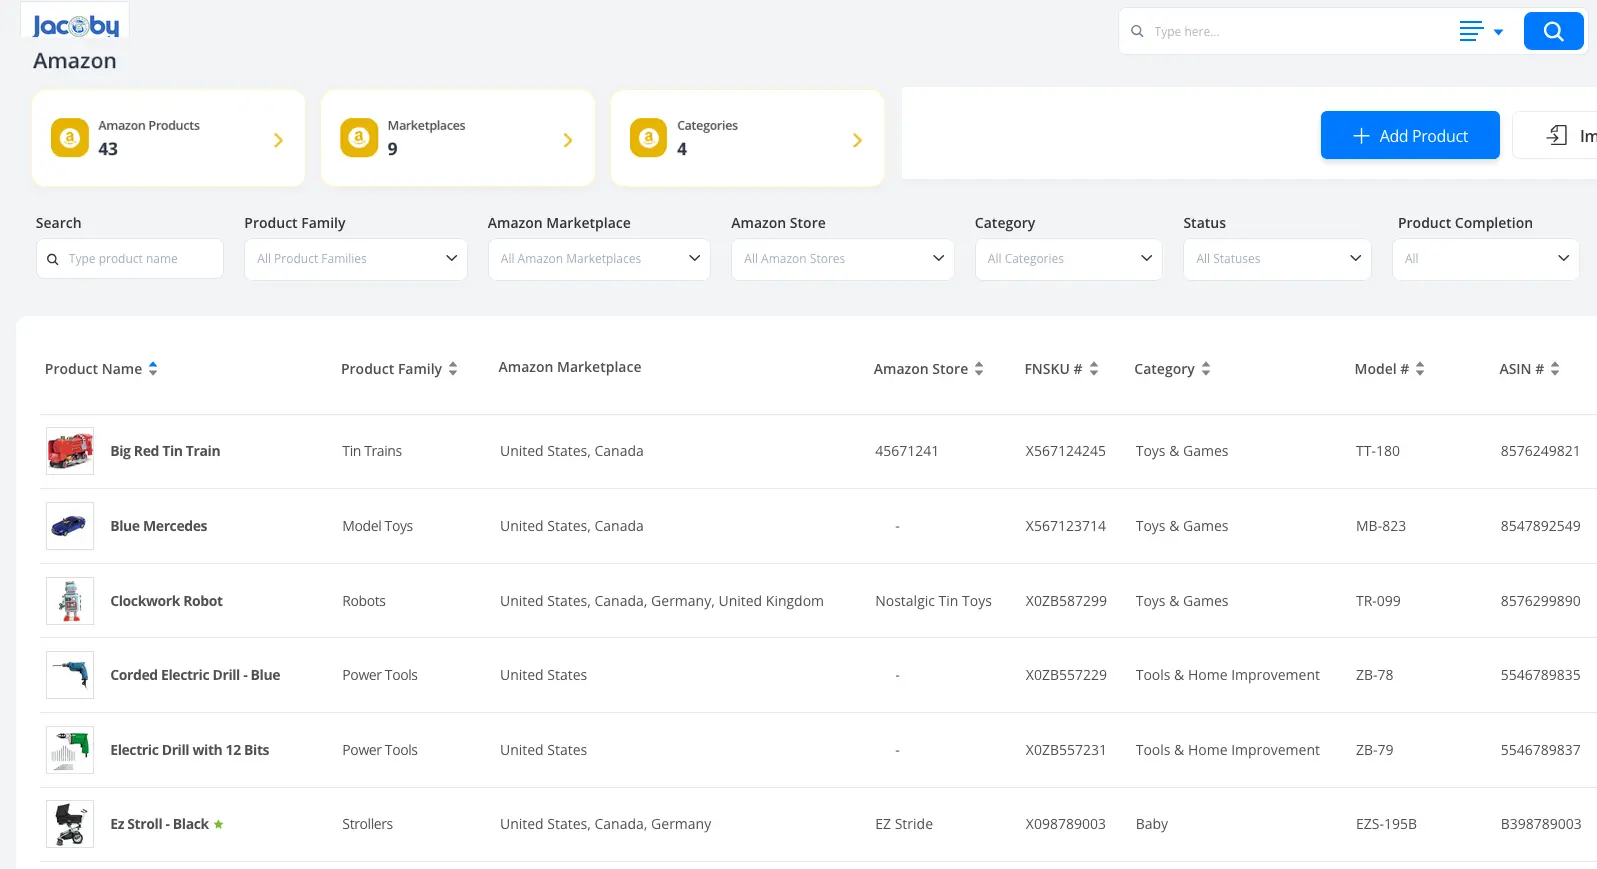Image resolution: width=1597 pixels, height=869 pixels.
Task: Sort by Model # column arrows
Action: pos(1420,369)
